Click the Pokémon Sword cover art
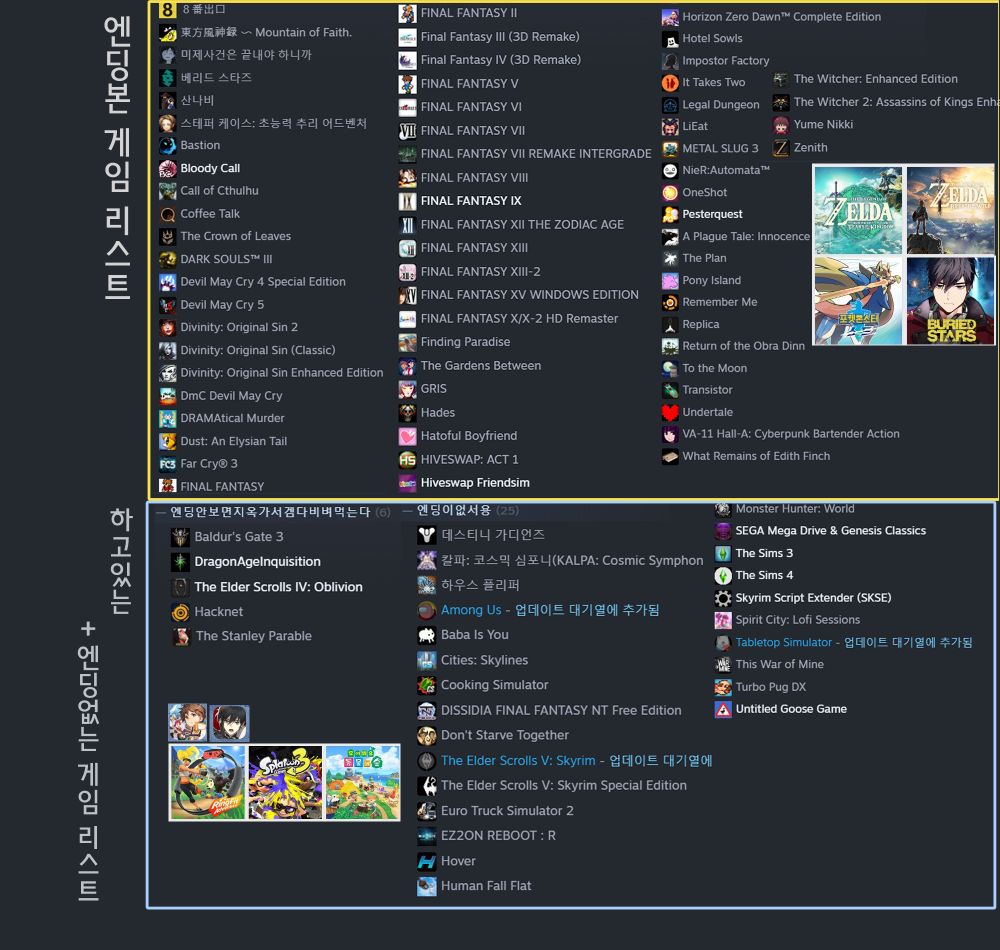The height and width of the screenshot is (950, 1000). [858, 301]
